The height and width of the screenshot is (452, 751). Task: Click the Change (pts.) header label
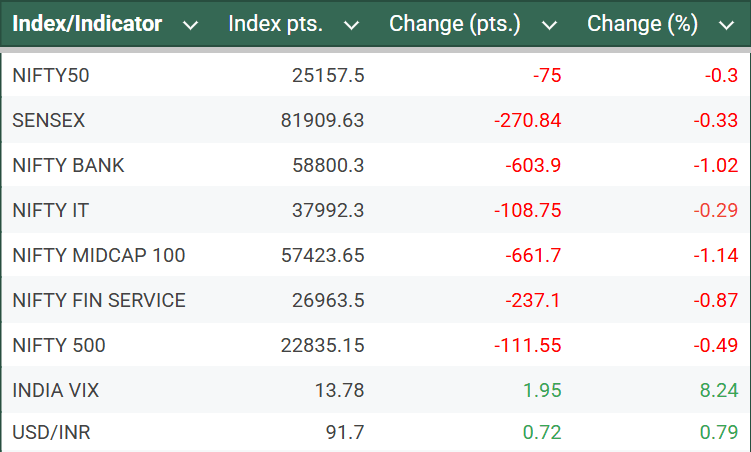[x=455, y=24]
